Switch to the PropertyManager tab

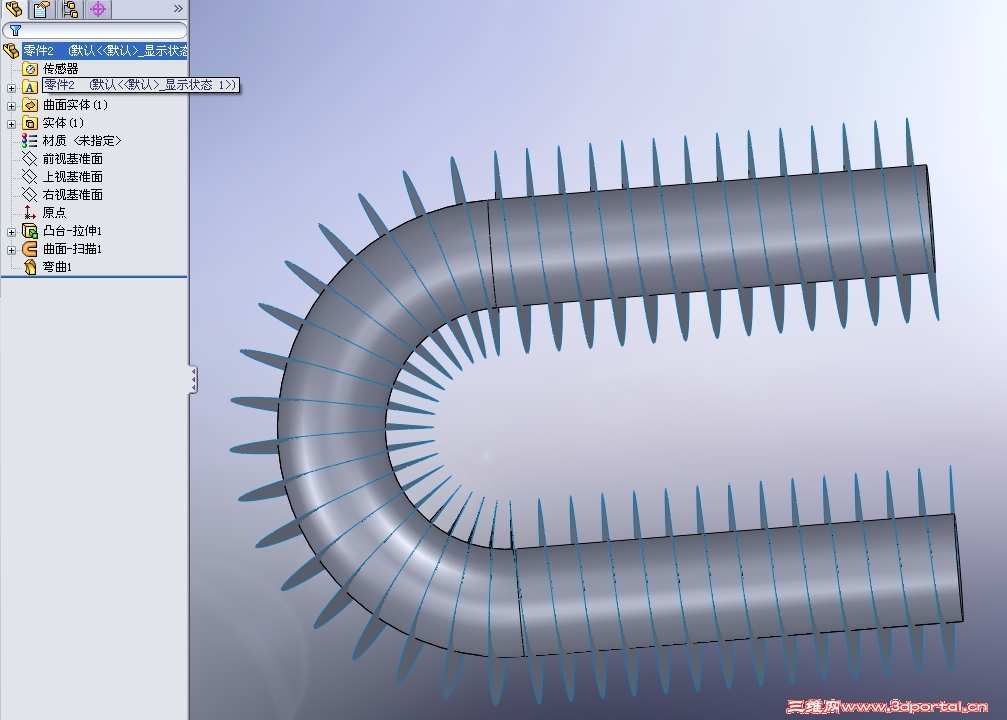(x=42, y=9)
